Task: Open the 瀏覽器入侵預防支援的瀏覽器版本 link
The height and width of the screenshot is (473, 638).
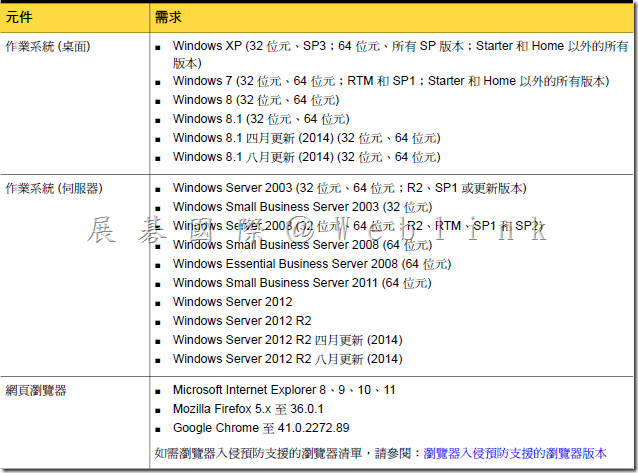Action: point(515,452)
